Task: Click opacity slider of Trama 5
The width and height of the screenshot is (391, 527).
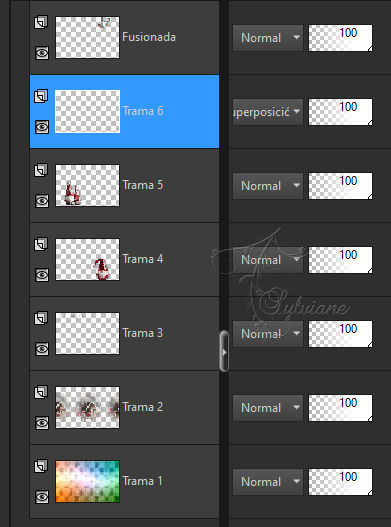Action: click(x=340, y=186)
